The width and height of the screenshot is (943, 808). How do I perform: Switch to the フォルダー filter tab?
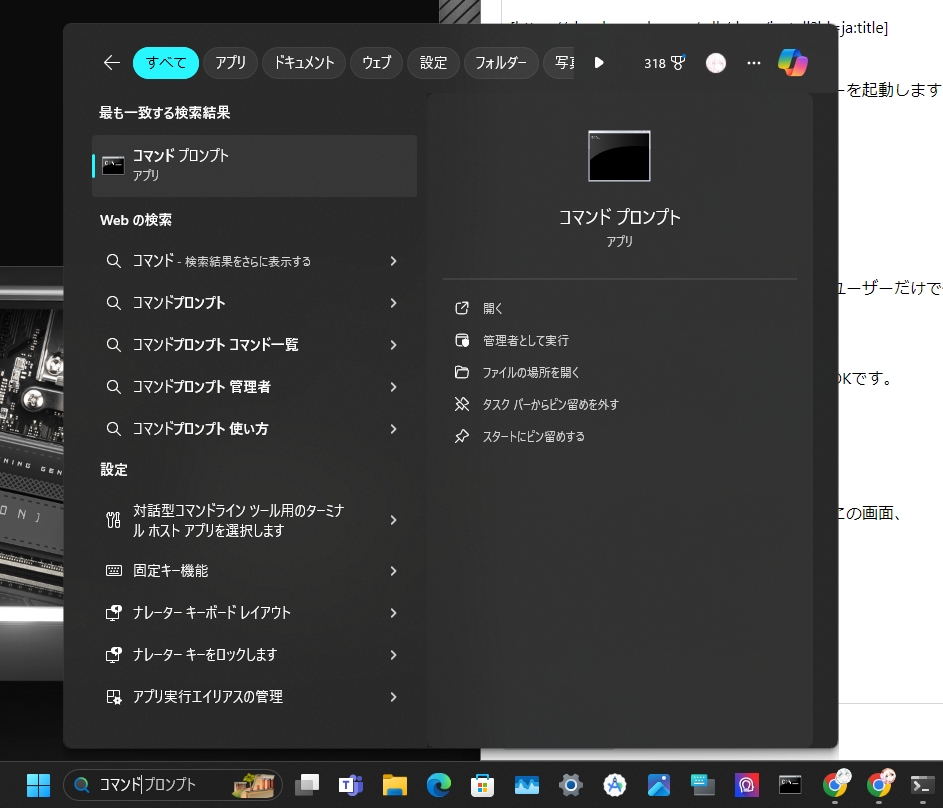click(x=501, y=63)
